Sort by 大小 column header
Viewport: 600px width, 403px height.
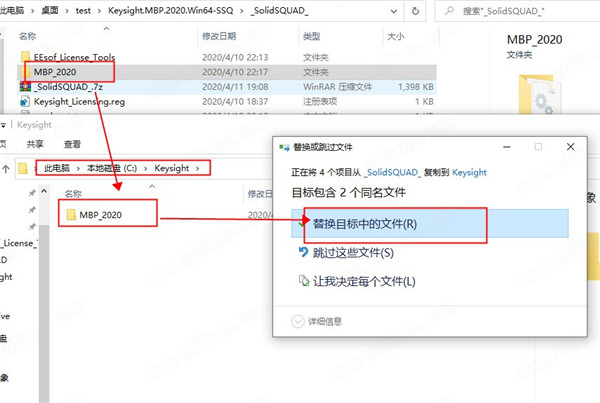[x=396, y=36]
